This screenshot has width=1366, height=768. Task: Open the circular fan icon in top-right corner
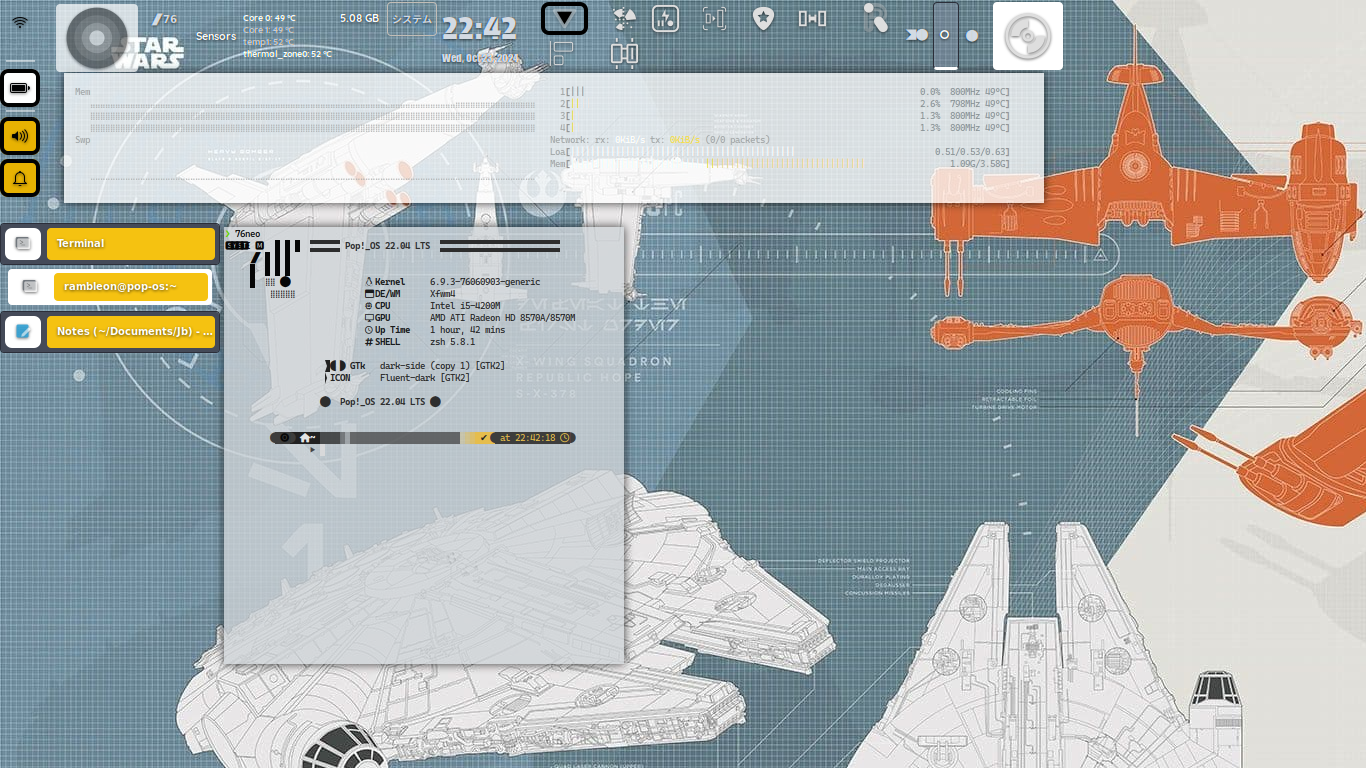point(1027,36)
